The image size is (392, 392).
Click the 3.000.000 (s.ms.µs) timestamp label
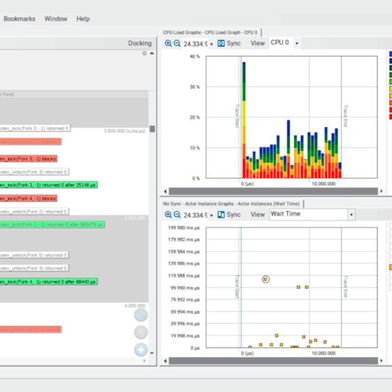(125, 131)
